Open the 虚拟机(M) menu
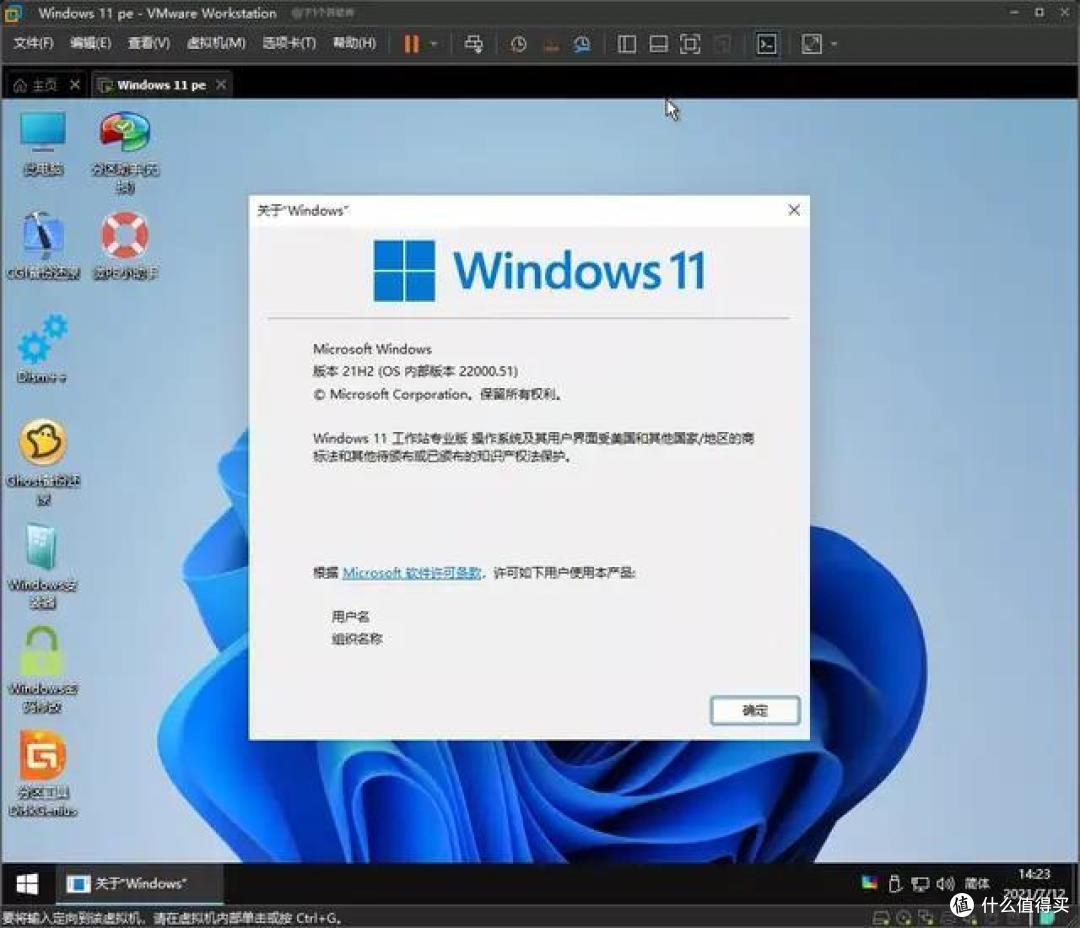The width and height of the screenshot is (1080, 928). pos(216,43)
